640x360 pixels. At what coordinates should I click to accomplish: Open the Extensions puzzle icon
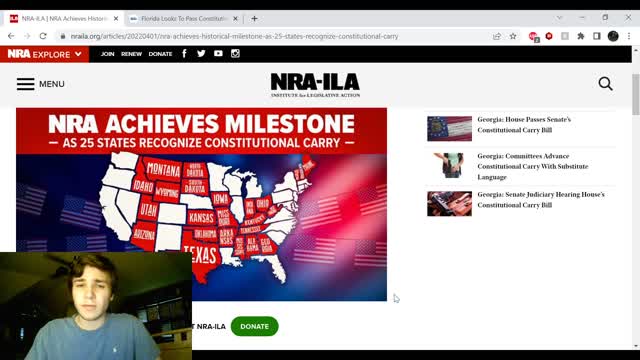coord(581,36)
